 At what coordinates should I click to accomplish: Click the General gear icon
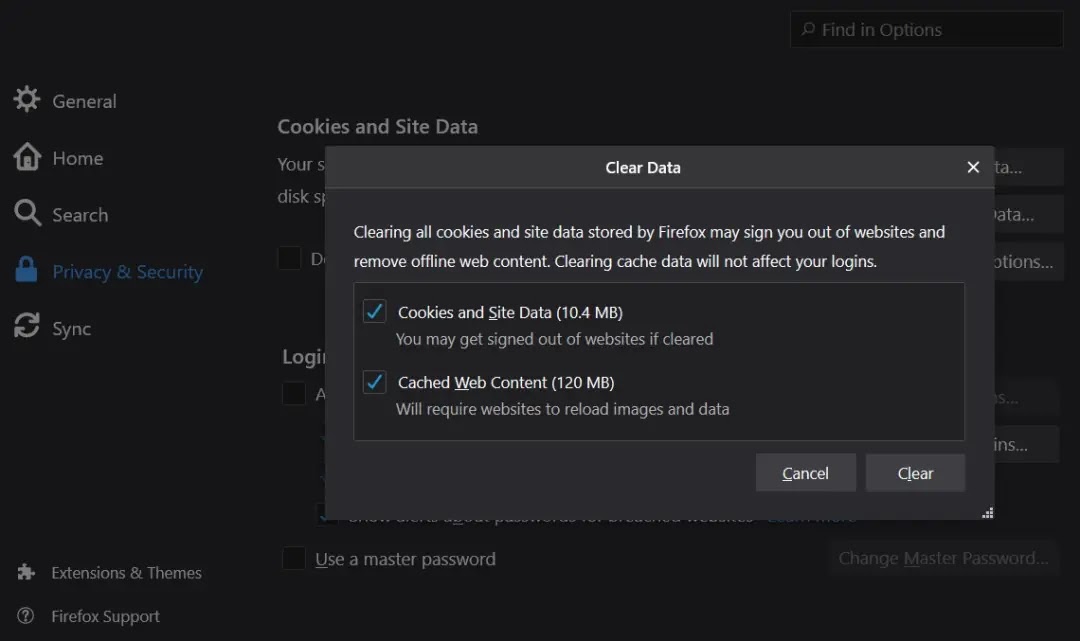pos(27,100)
